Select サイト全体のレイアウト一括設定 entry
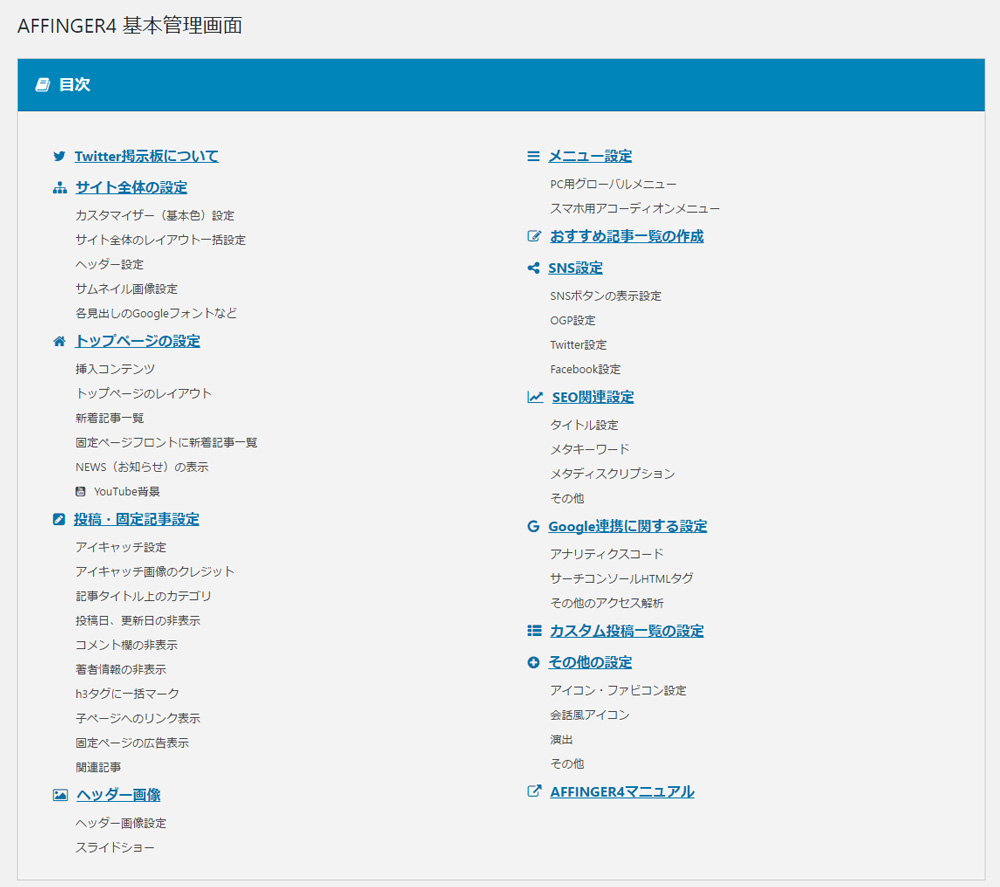This screenshot has width=1000, height=887. click(160, 240)
